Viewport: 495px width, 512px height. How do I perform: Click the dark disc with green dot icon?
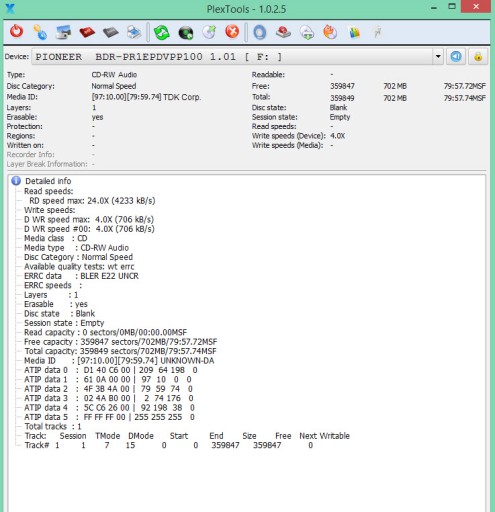pyautogui.click(x=186, y=33)
